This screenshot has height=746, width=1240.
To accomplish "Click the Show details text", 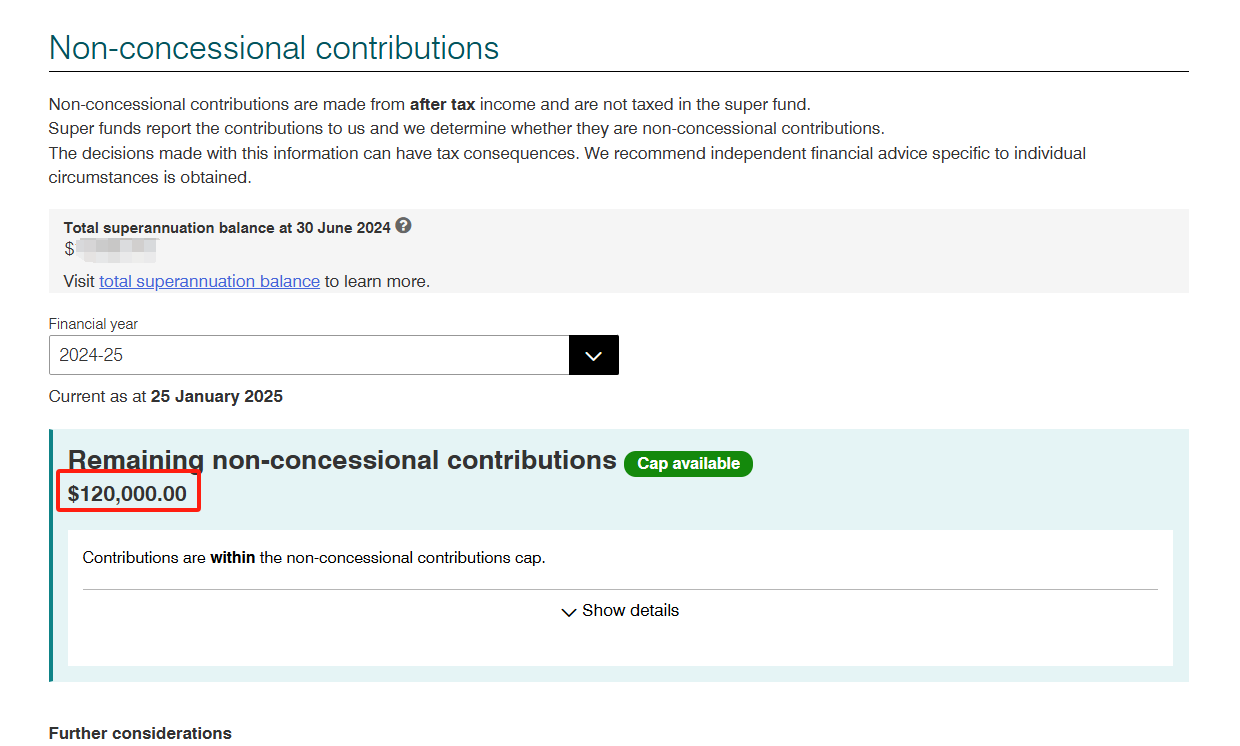I will tap(630, 610).
